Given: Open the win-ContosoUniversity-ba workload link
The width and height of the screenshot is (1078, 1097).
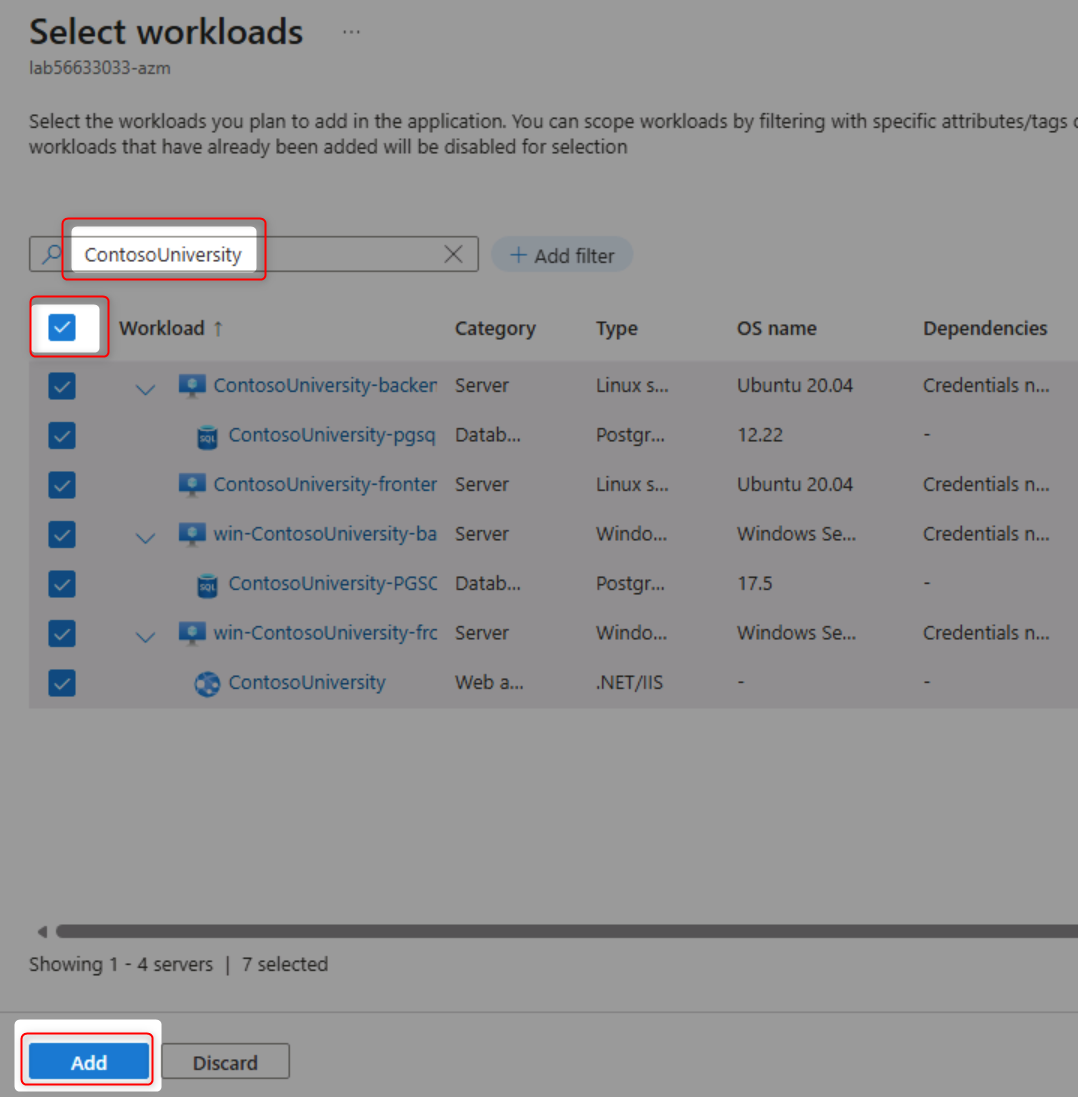Looking at the screenshot, I should 325,534.
